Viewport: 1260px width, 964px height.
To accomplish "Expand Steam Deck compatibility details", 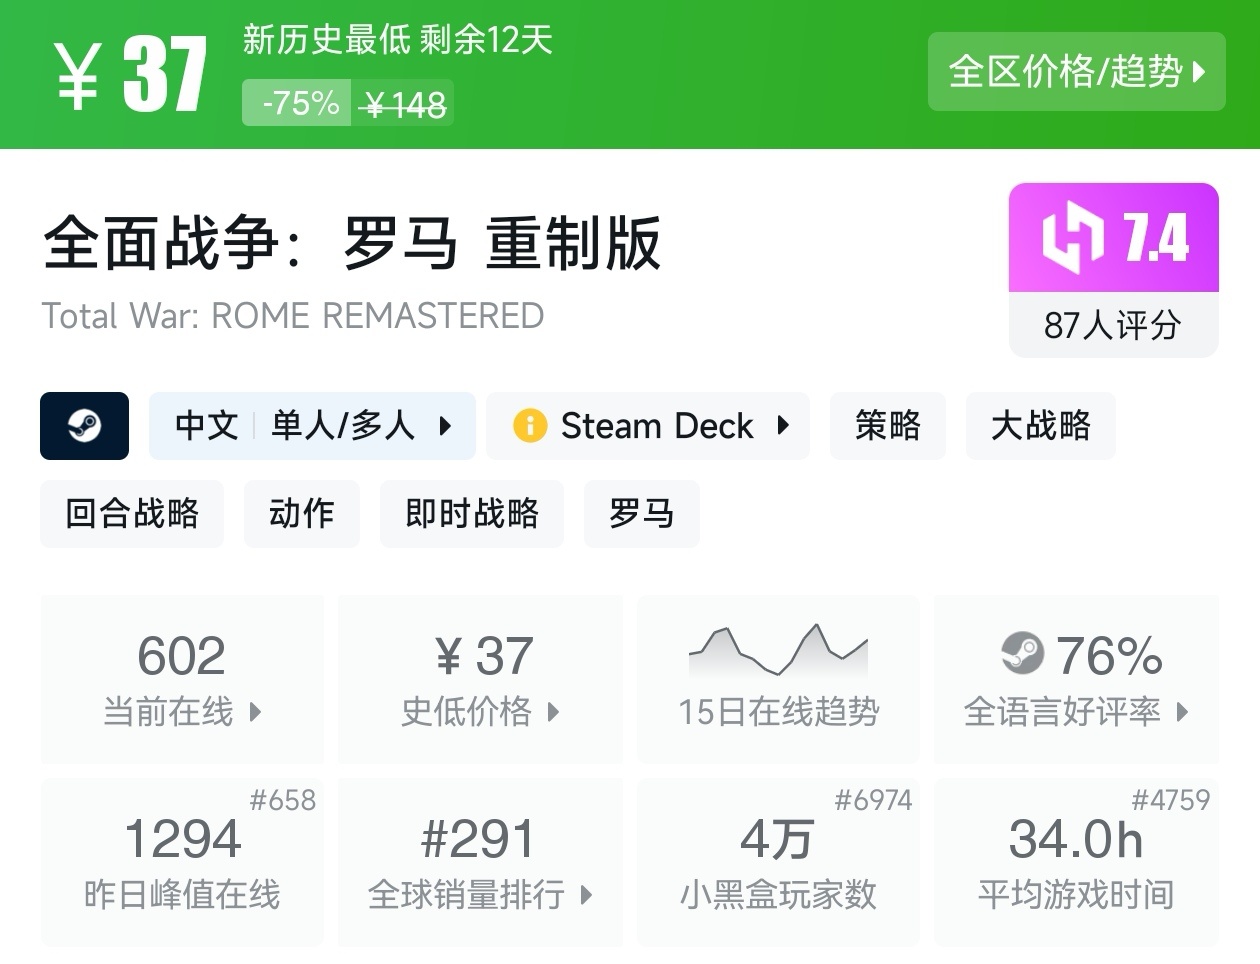I will click(x=784, y=426).
